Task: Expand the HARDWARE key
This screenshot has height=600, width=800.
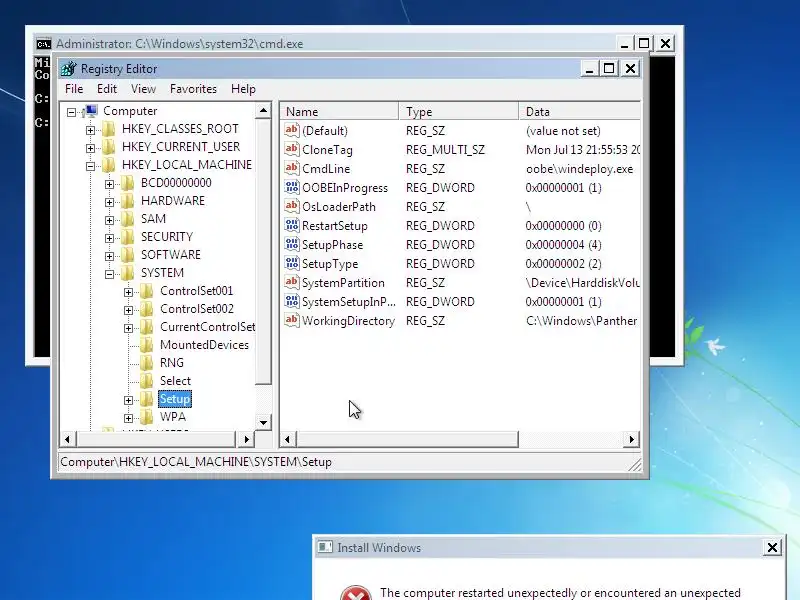Action: click(x=109, y=202)
